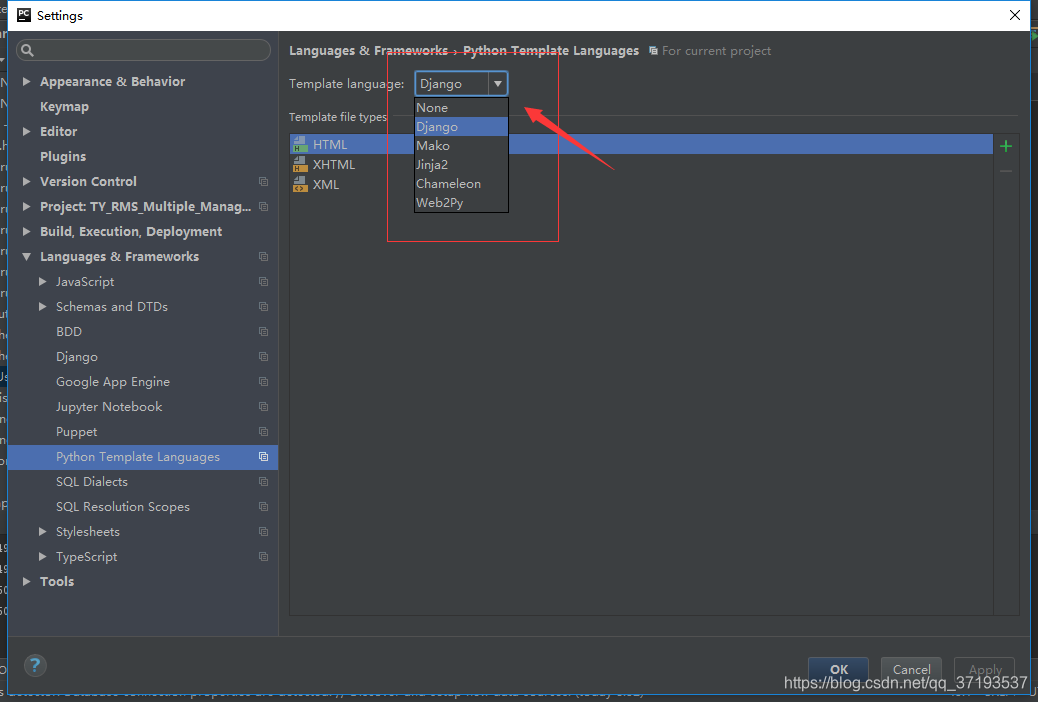Choose Web2Py from the template language list
The width and height of the screenshot is (1038, 702).
461,203
